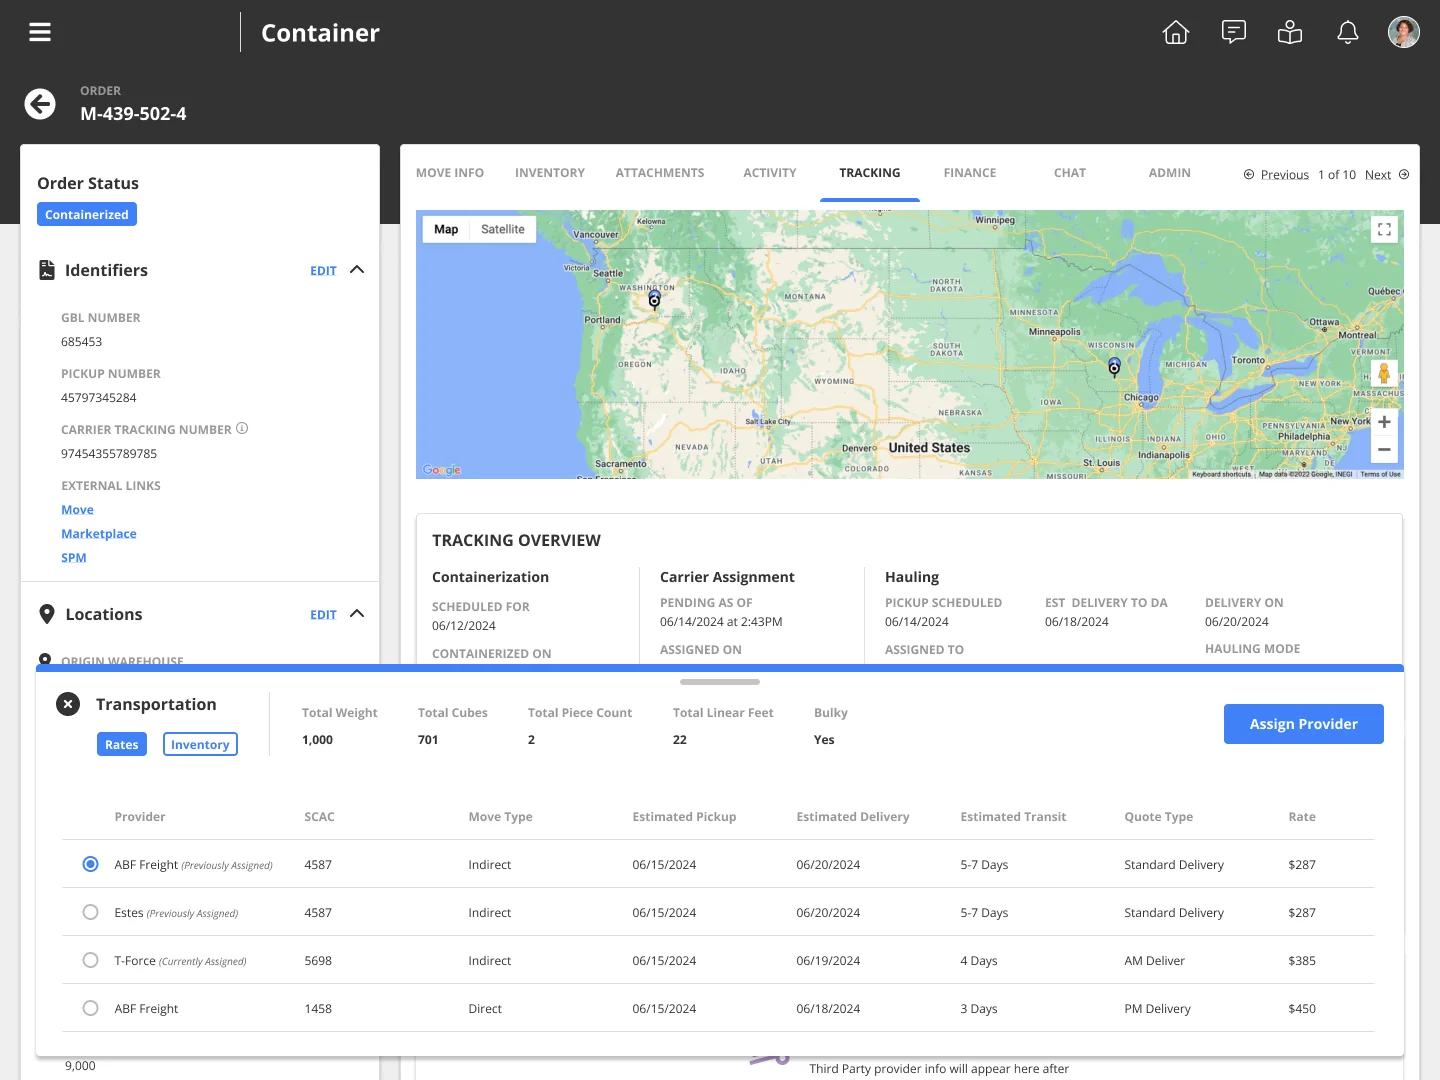Select the Street View pegman icon
The width and height of the screenshot is (1440, 1080).
1384,374
